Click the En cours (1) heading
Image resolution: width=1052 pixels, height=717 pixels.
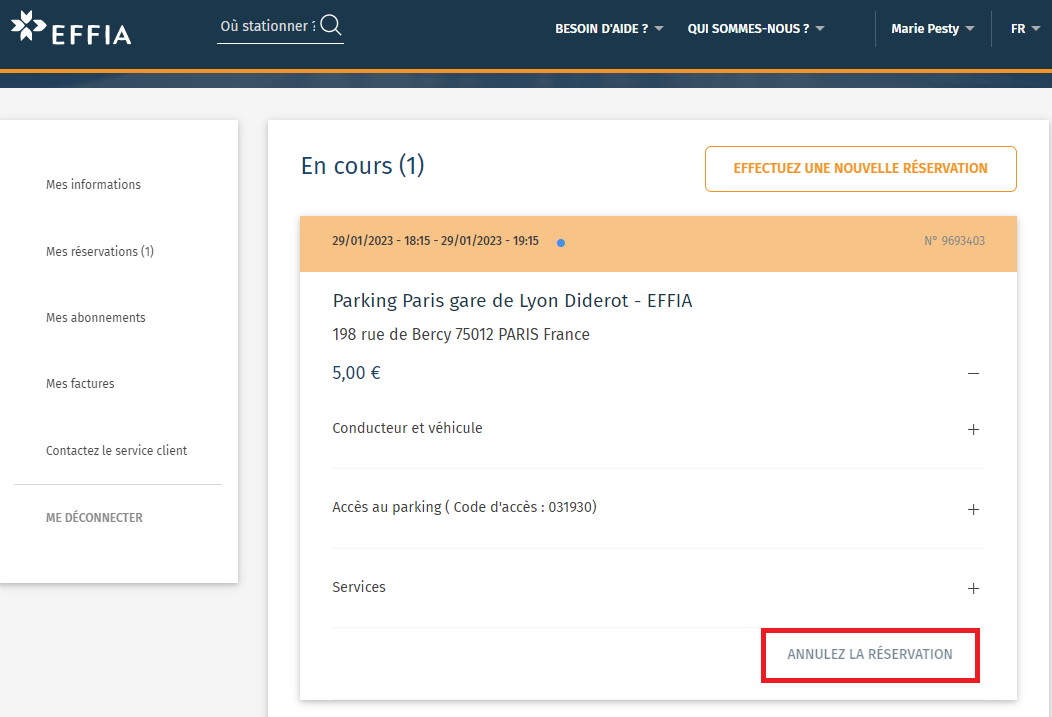pyautogui.click(x=362, y=166)
